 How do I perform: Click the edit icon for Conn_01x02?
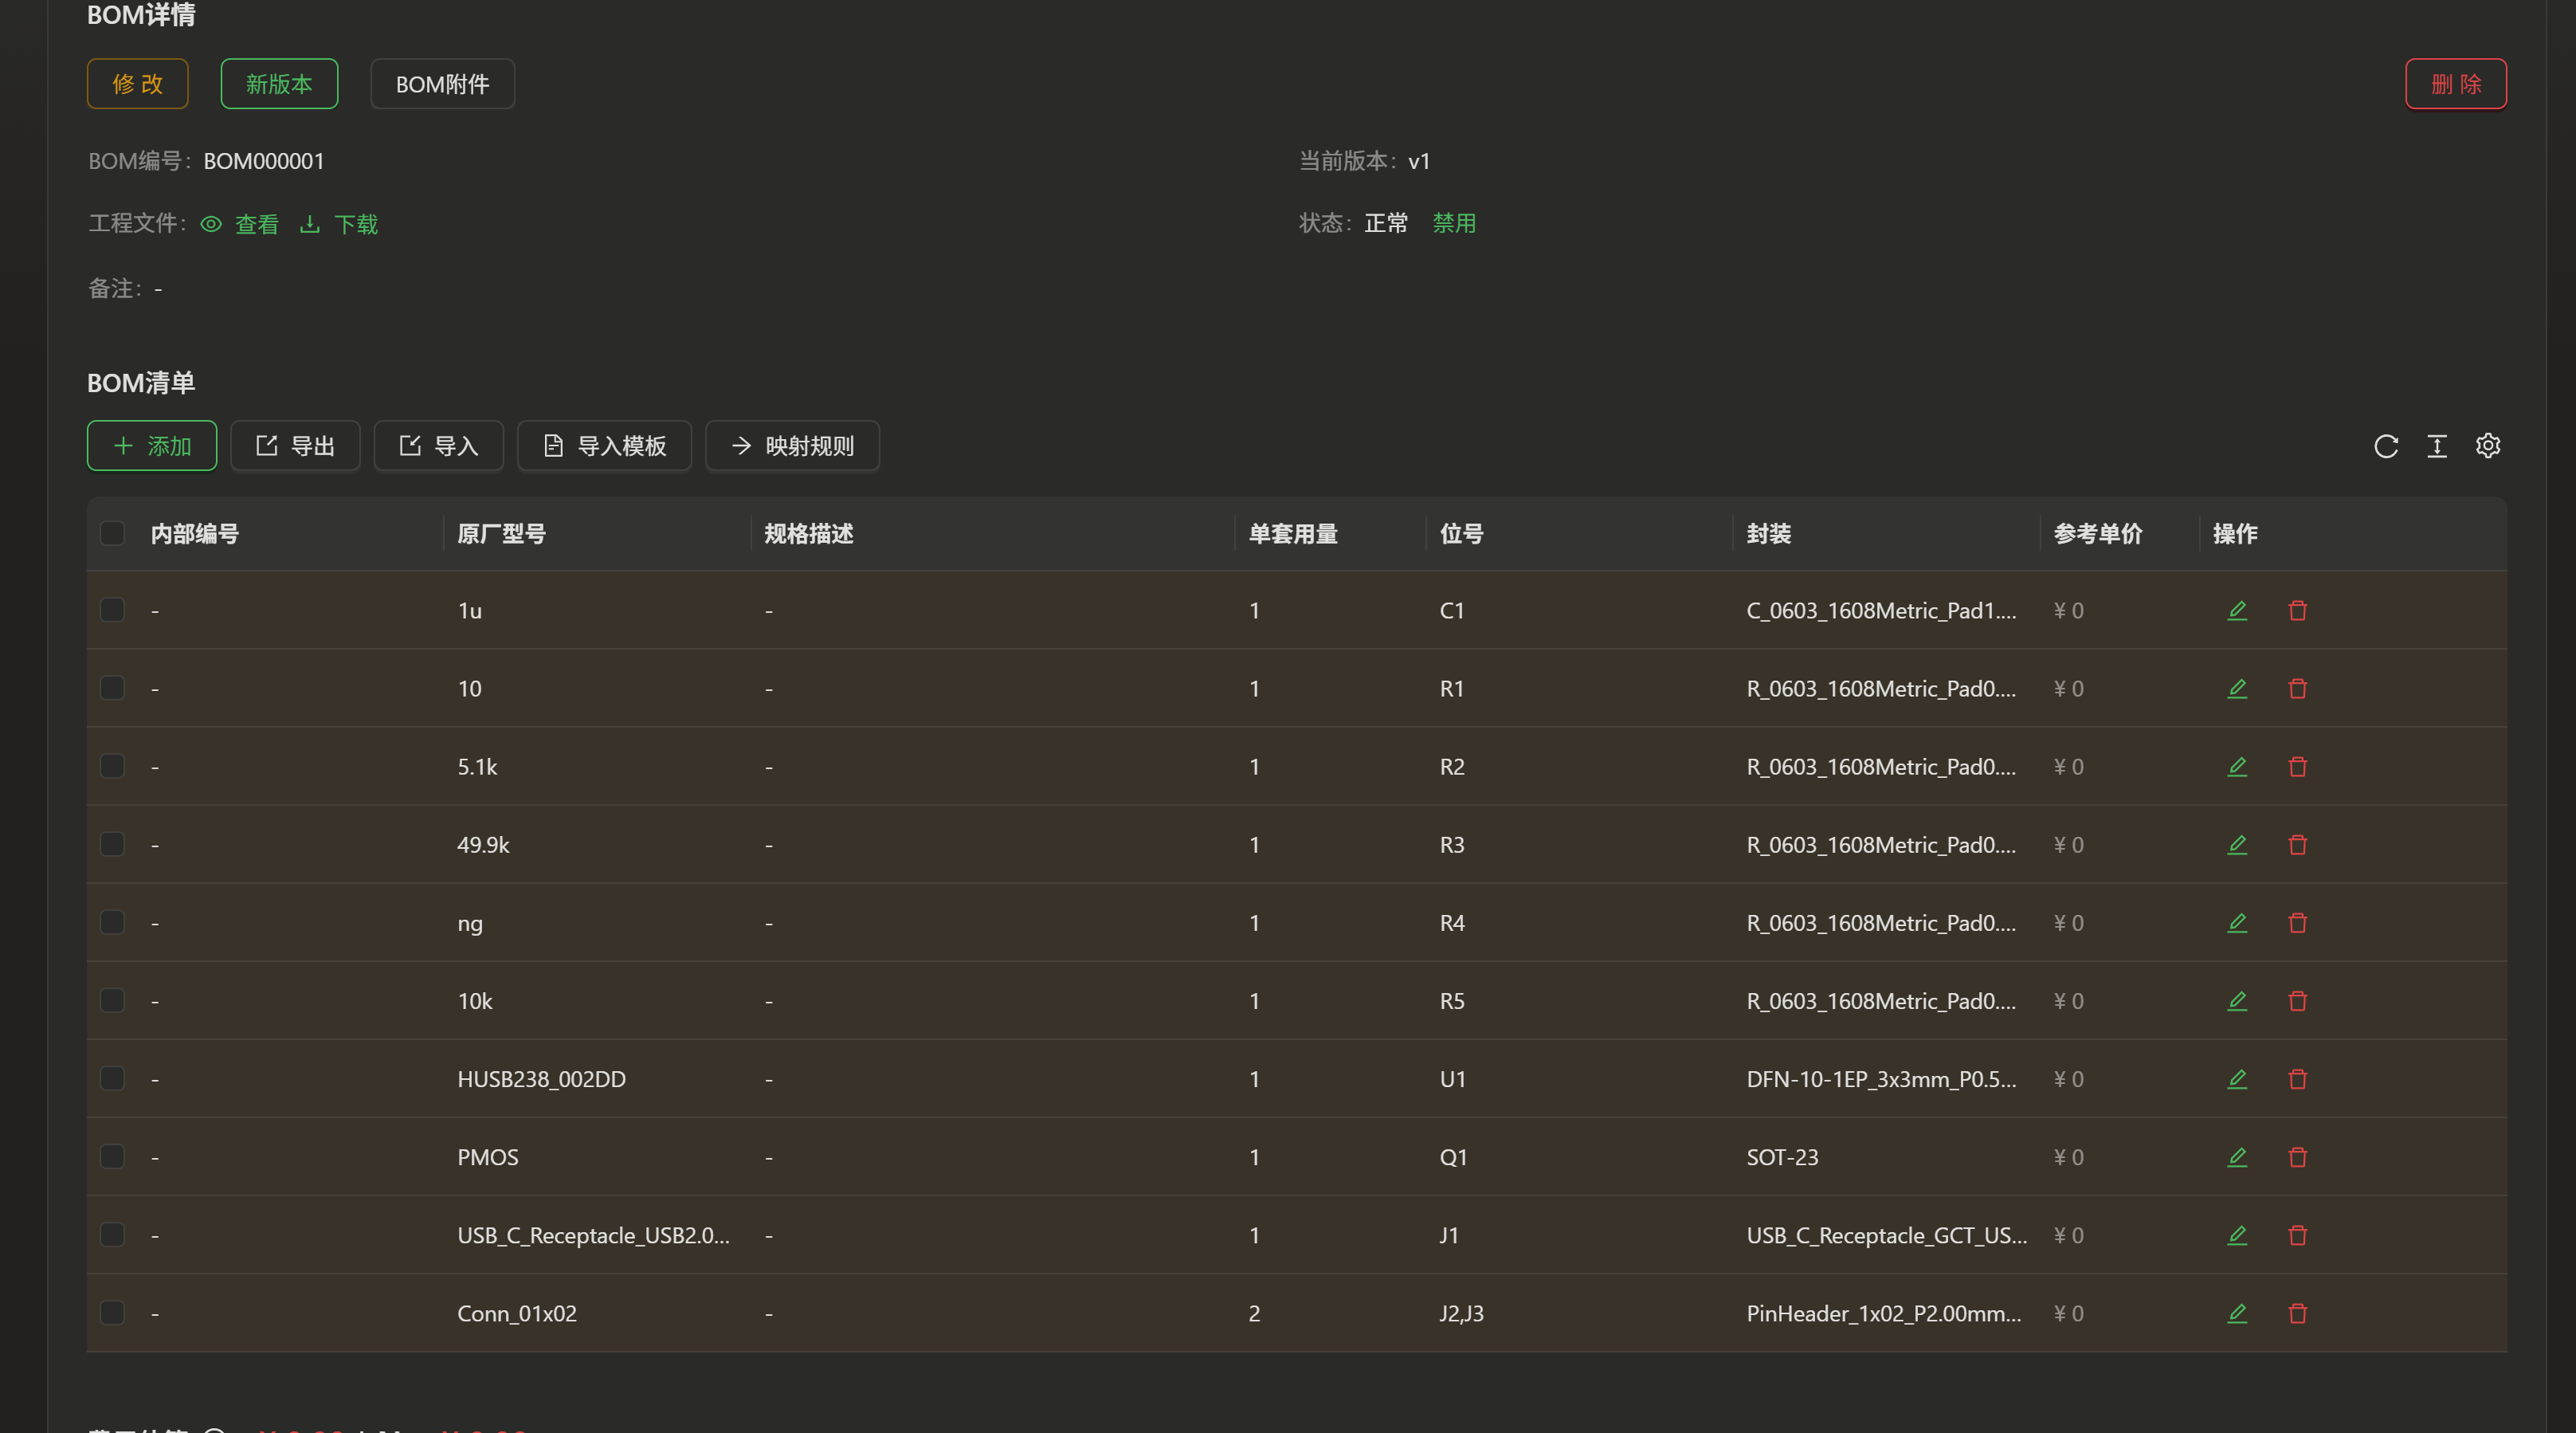(x=2237, y=1313)
